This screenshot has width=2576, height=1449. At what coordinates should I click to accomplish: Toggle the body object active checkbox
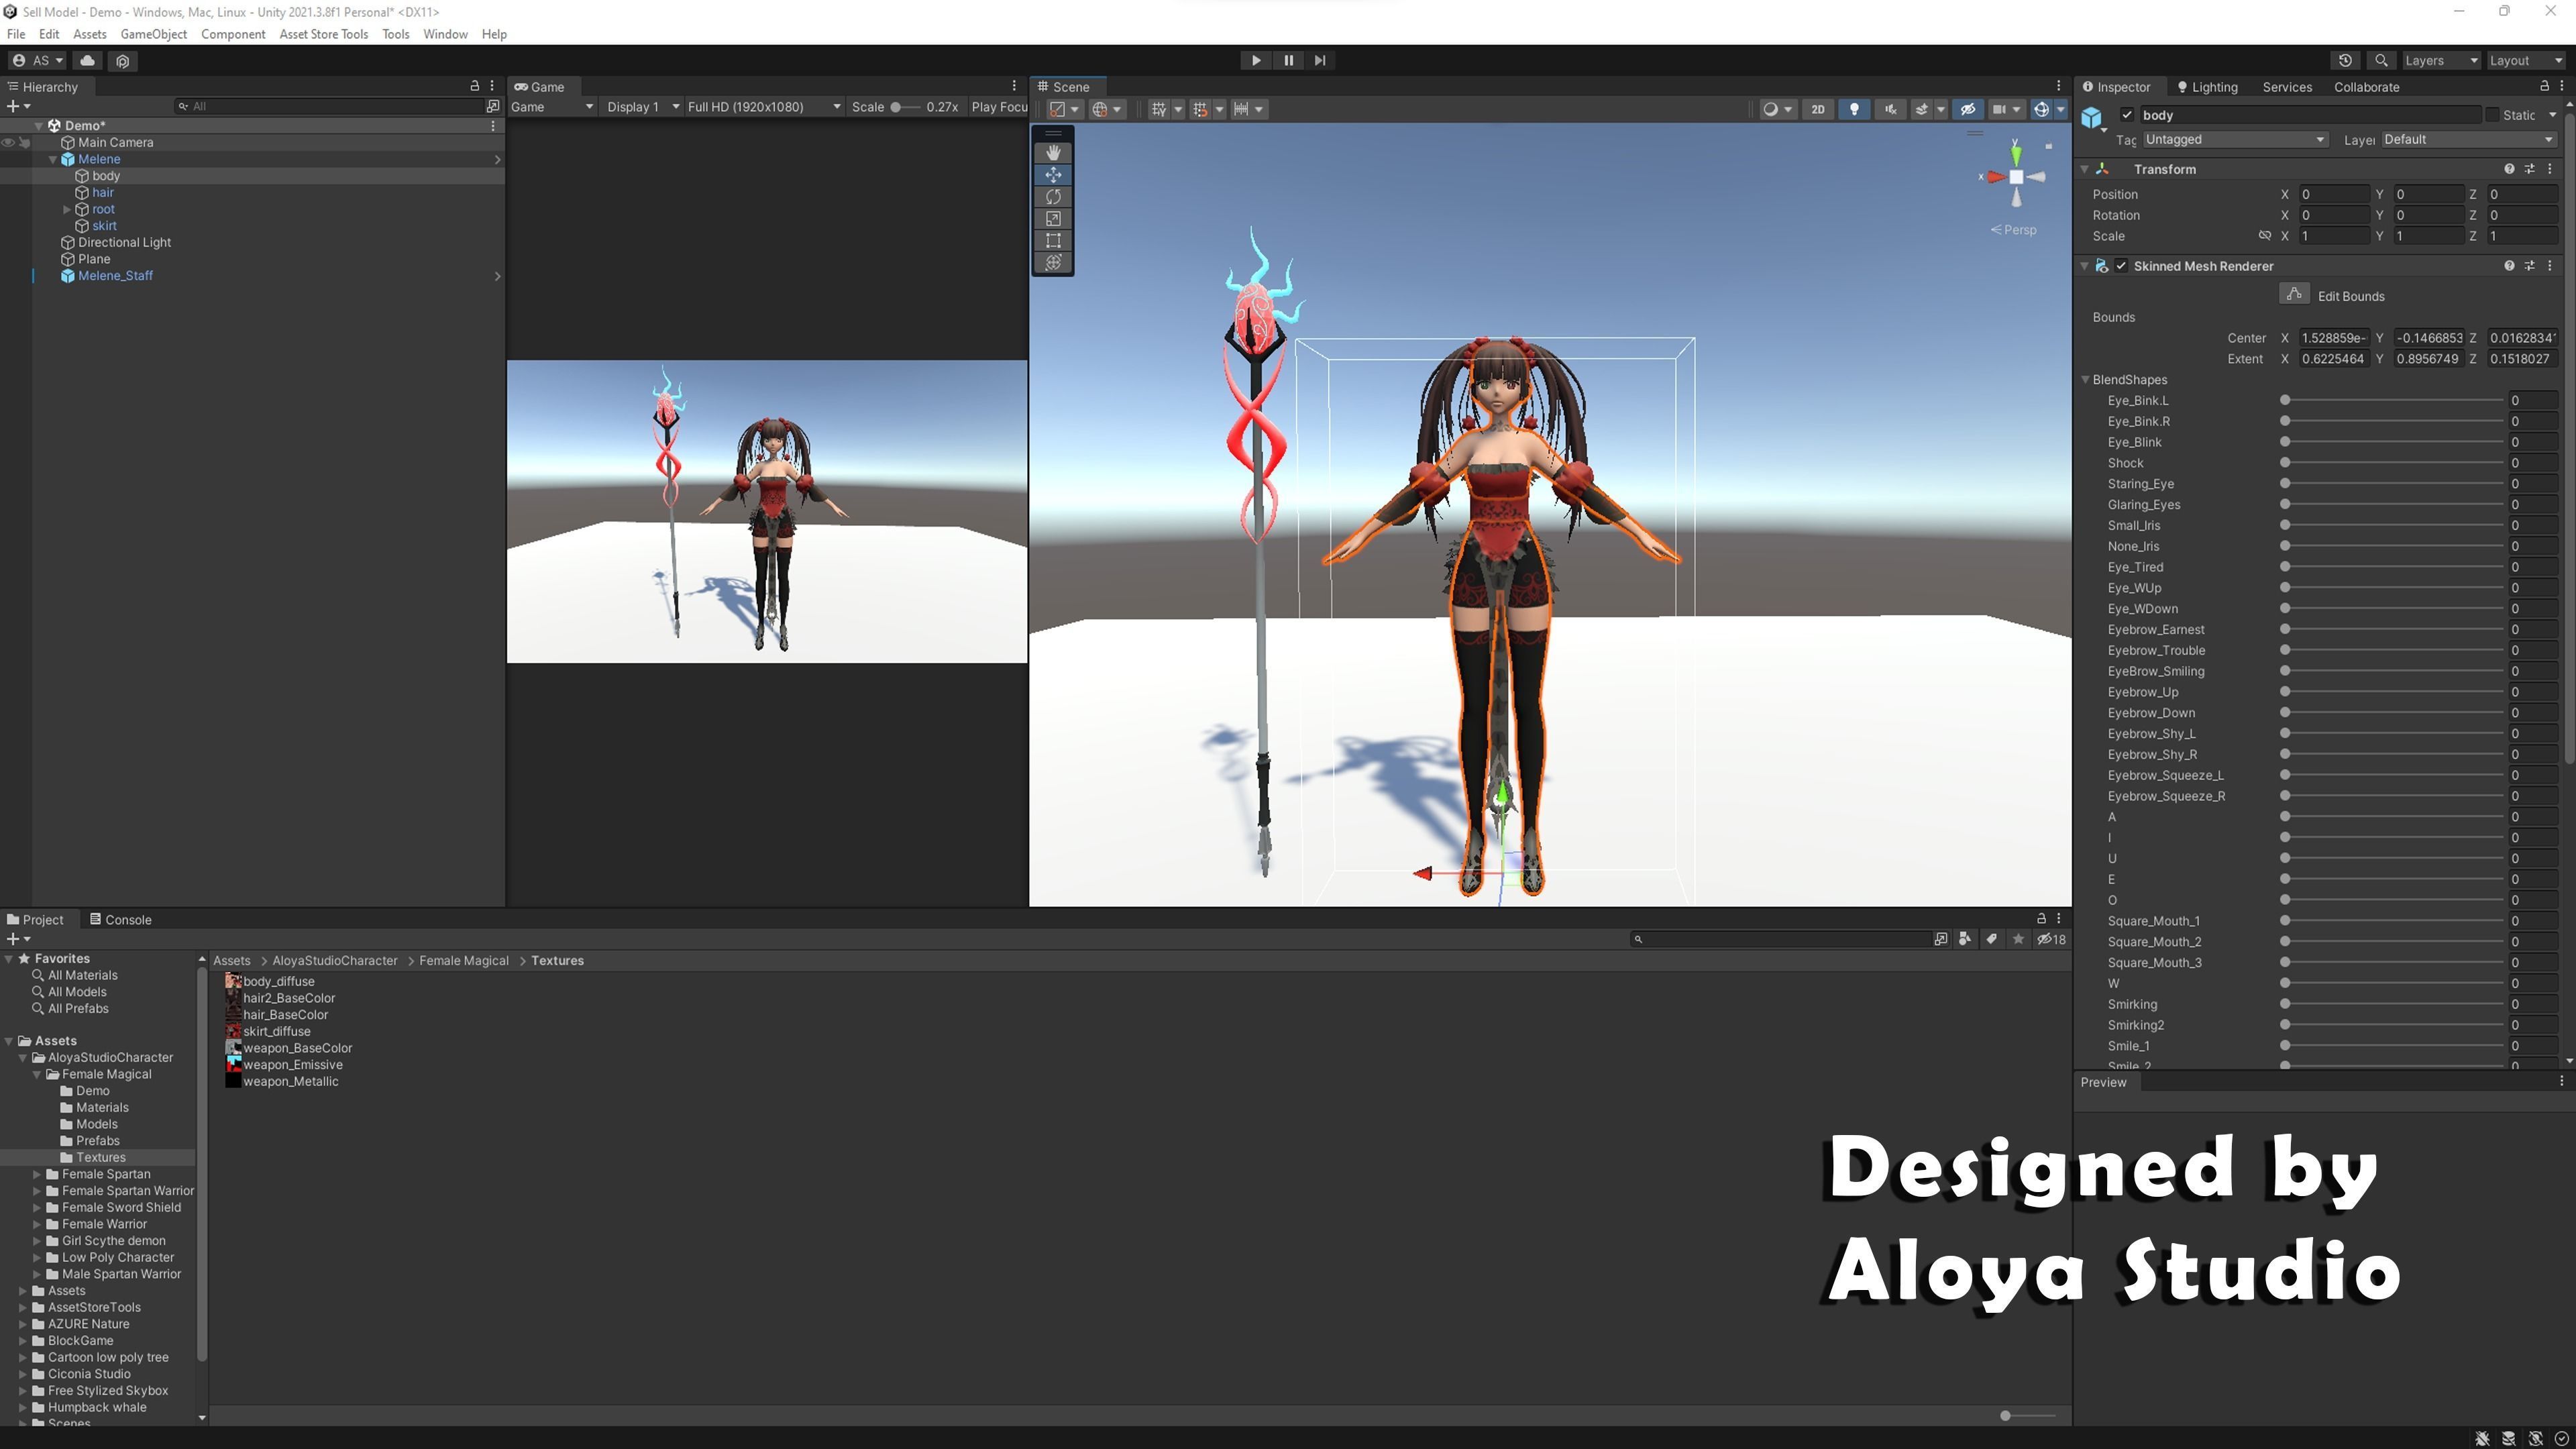click(2127, 115)
